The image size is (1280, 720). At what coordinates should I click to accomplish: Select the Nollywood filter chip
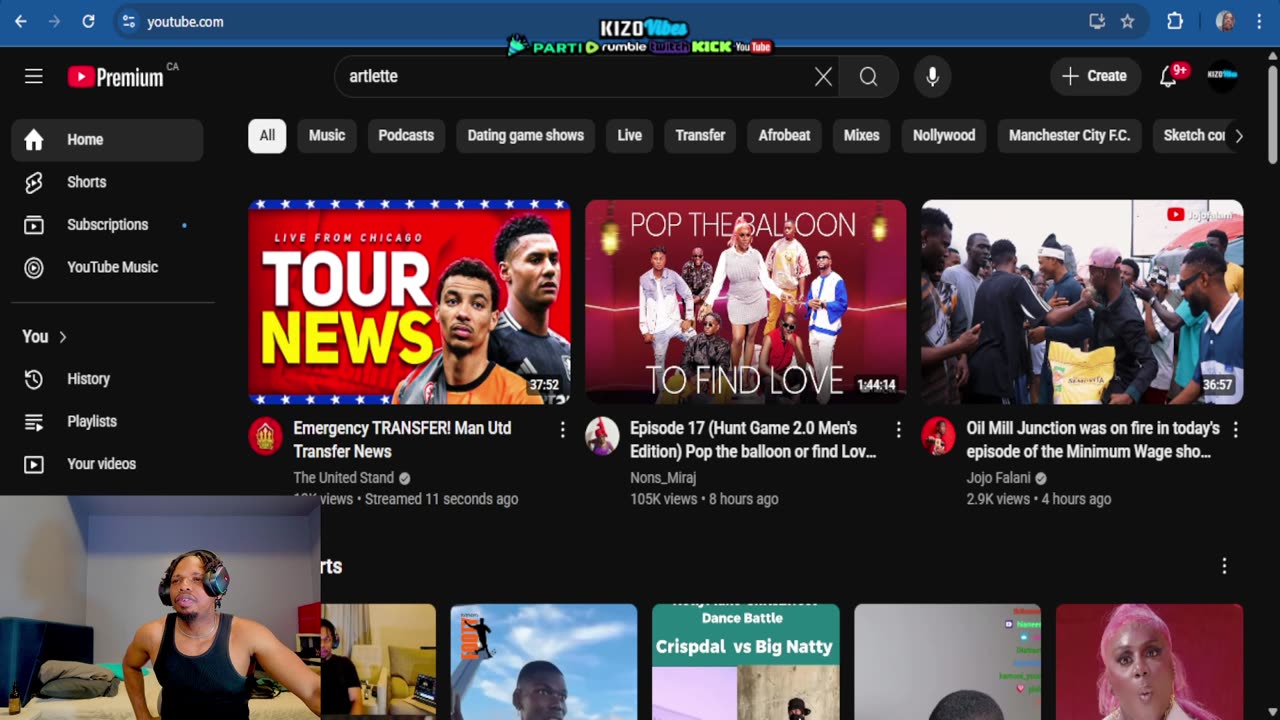944,136
